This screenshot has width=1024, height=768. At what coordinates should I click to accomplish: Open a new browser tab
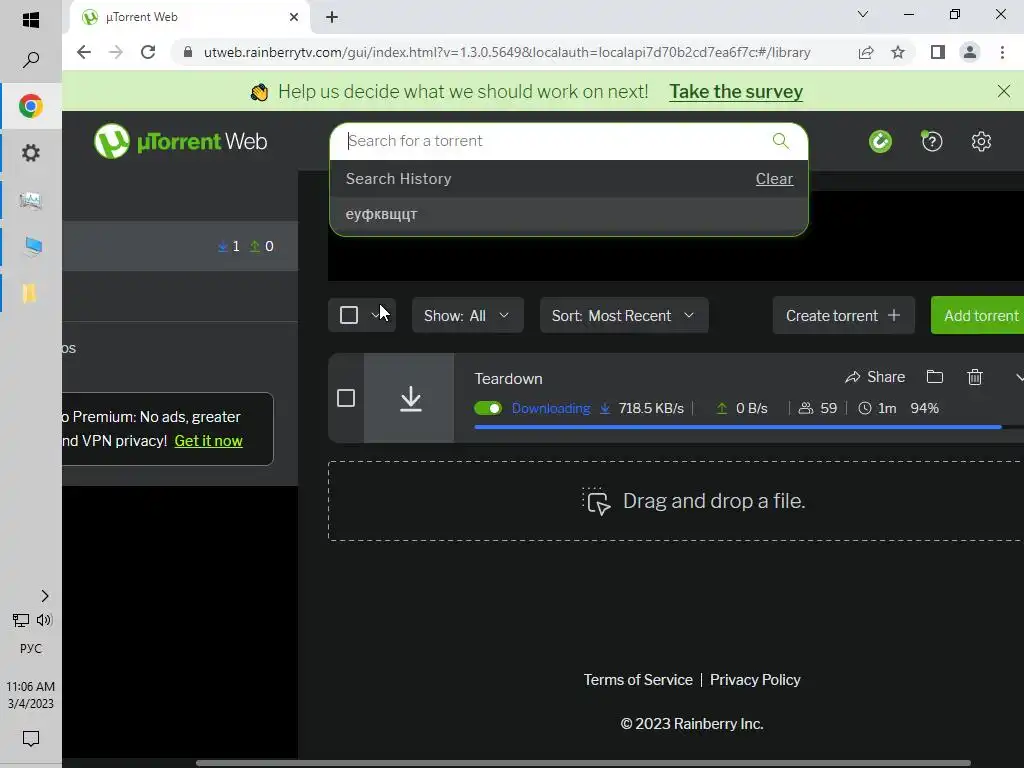[x=332, y=17]
